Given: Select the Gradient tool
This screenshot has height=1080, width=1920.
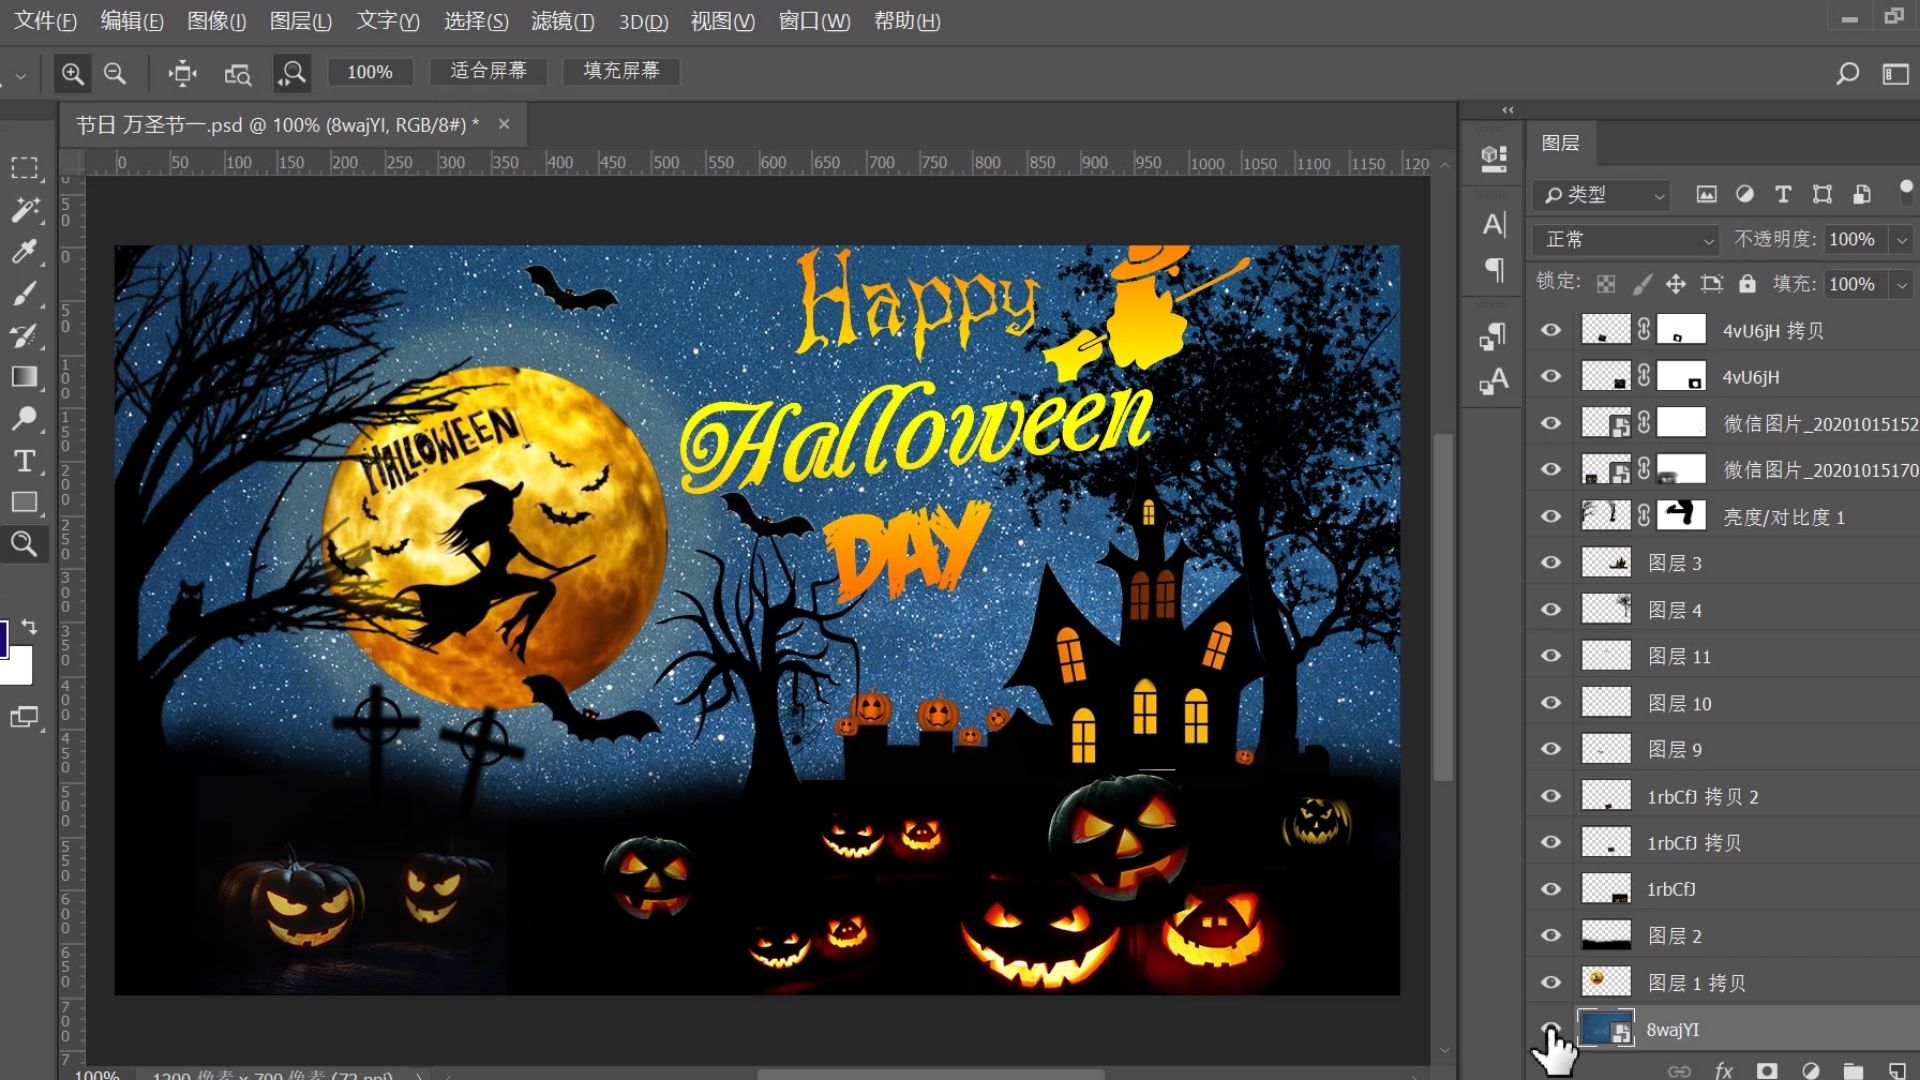Looking at the screenshot, I should point(24,376).
